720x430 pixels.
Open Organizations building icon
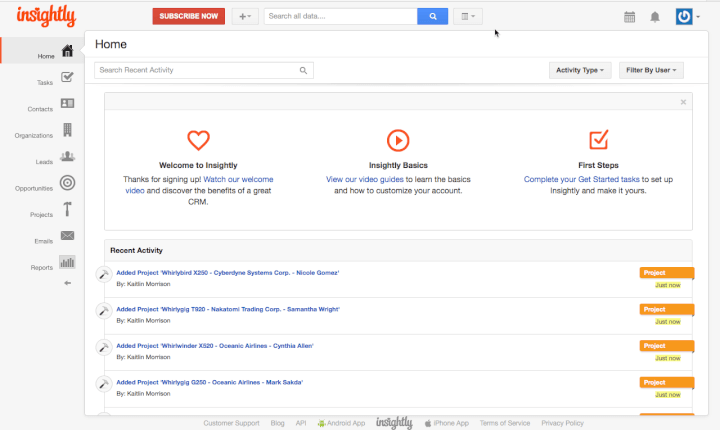pyautogui.click(x=67, y=130)
